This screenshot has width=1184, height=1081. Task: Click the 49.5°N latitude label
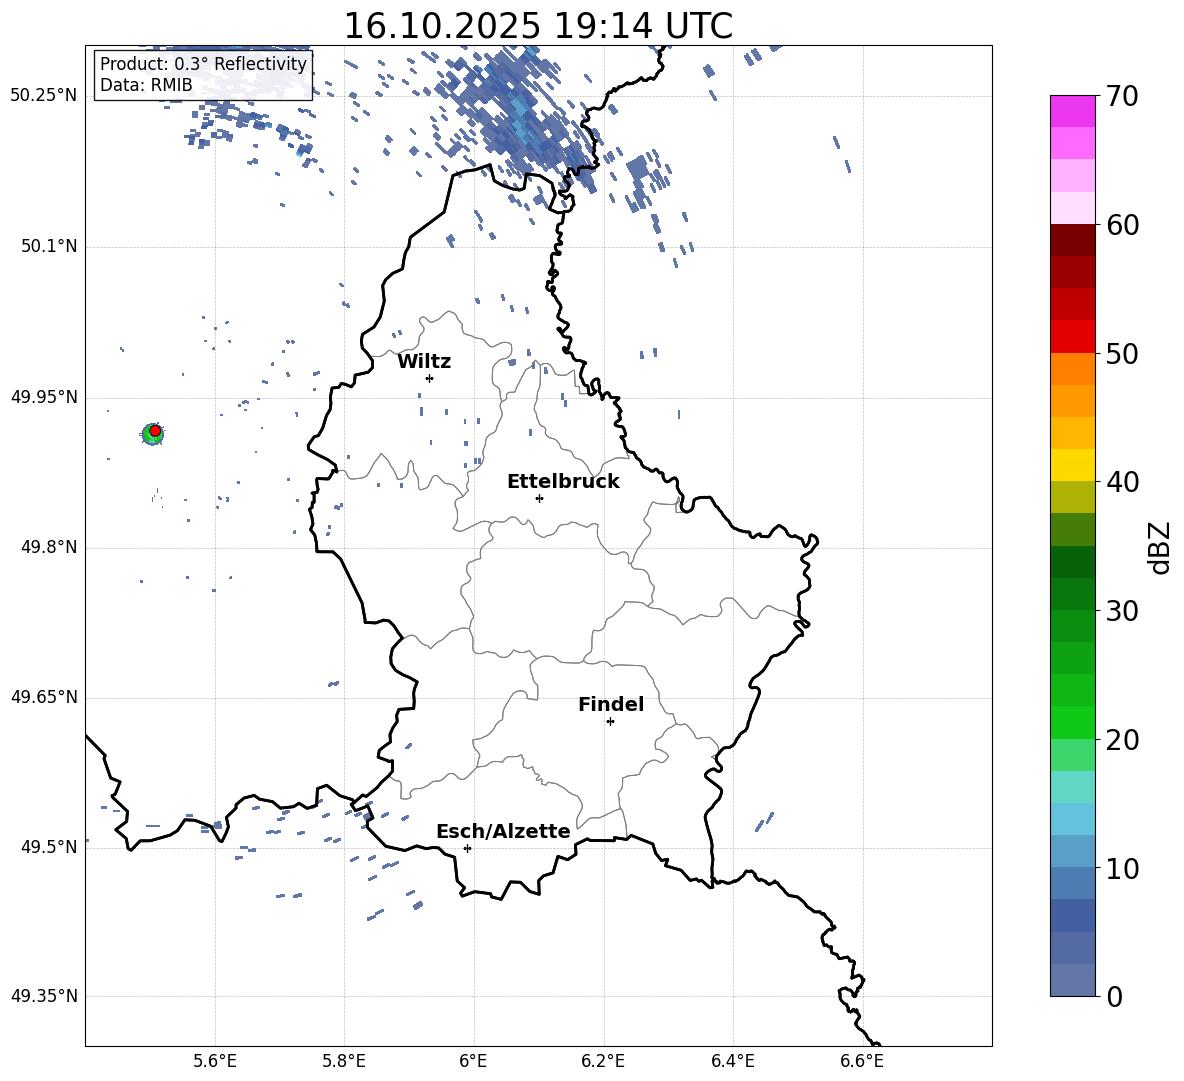click(49, 847)
